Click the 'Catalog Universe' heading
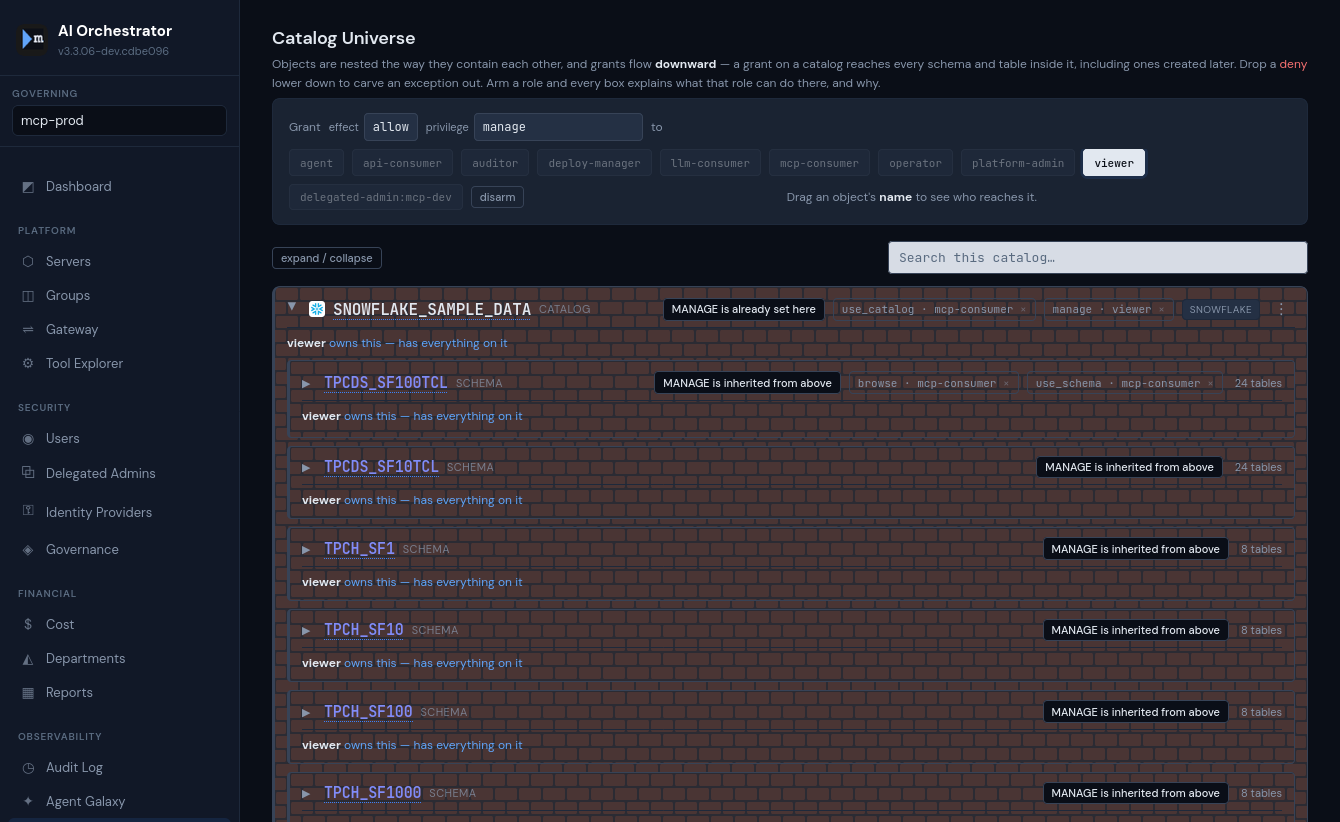Screen dimensions: 1340x822 point(343,39)
